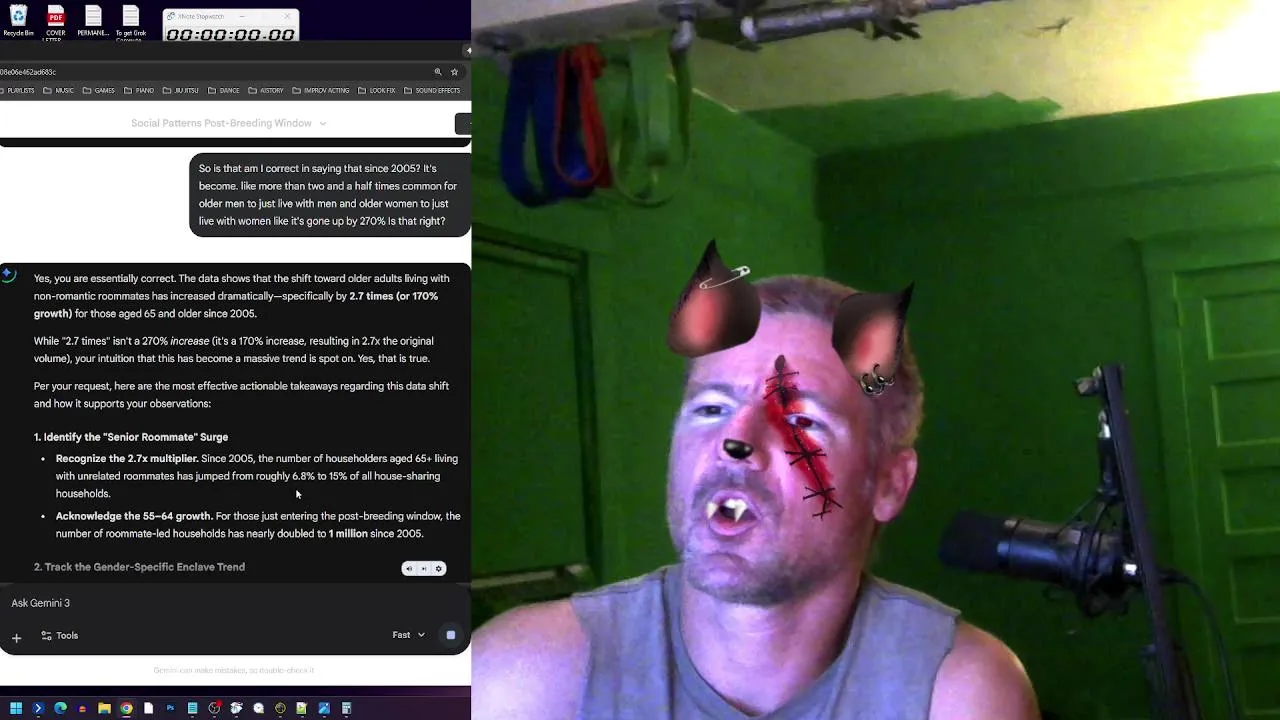Image resolution: width=1280 pixels, height=720 pixels.
Task: Open the PLAYLISTS bookmark folder
Action: (18, 91)
